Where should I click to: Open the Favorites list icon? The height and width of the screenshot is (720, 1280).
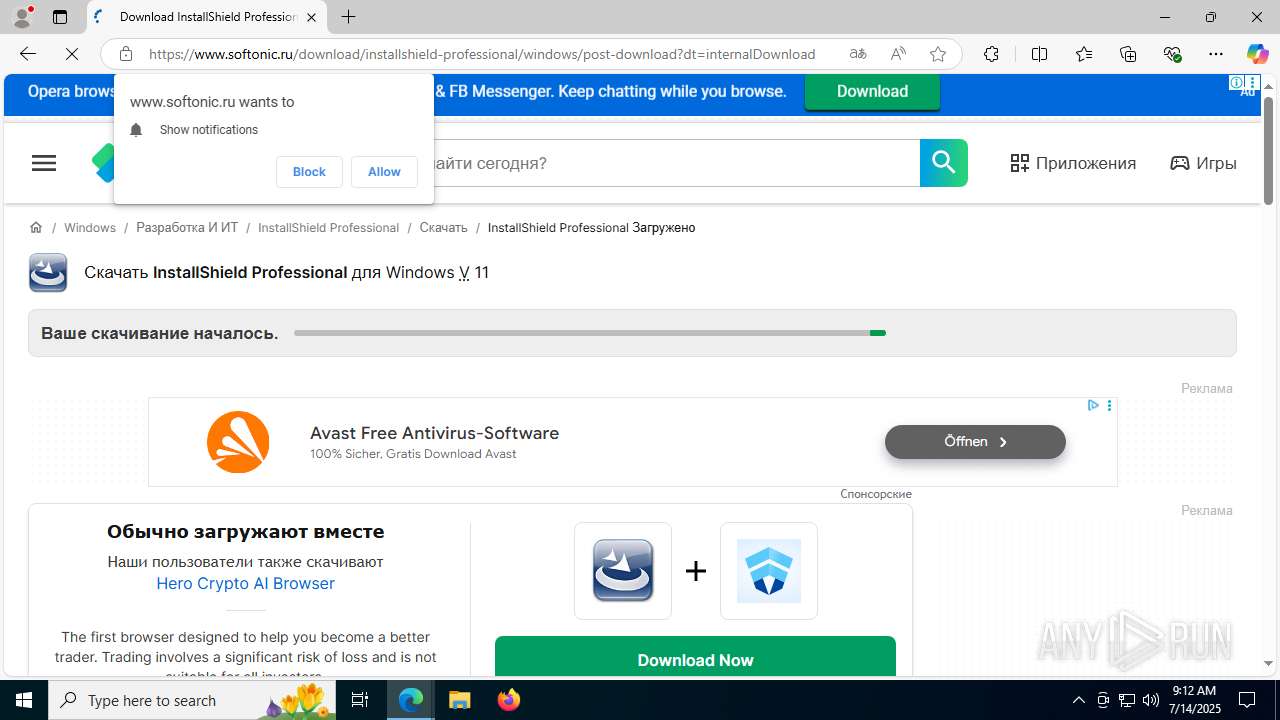pyautogui.click(x=1084, y=54)
